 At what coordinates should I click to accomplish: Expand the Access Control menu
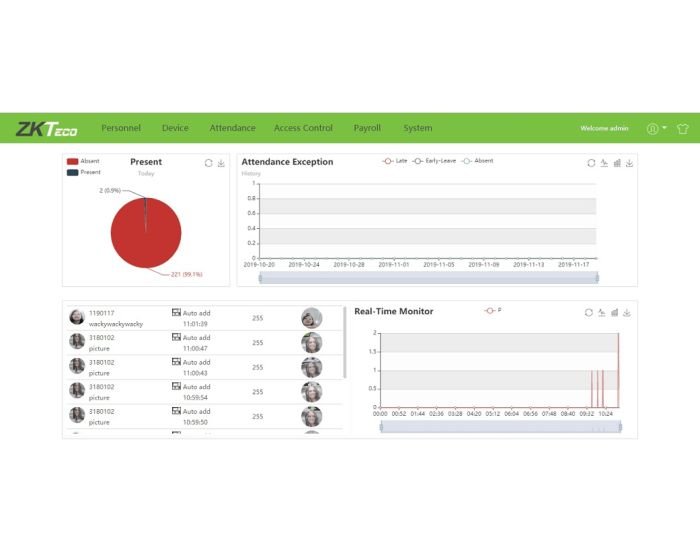(303, 128)
